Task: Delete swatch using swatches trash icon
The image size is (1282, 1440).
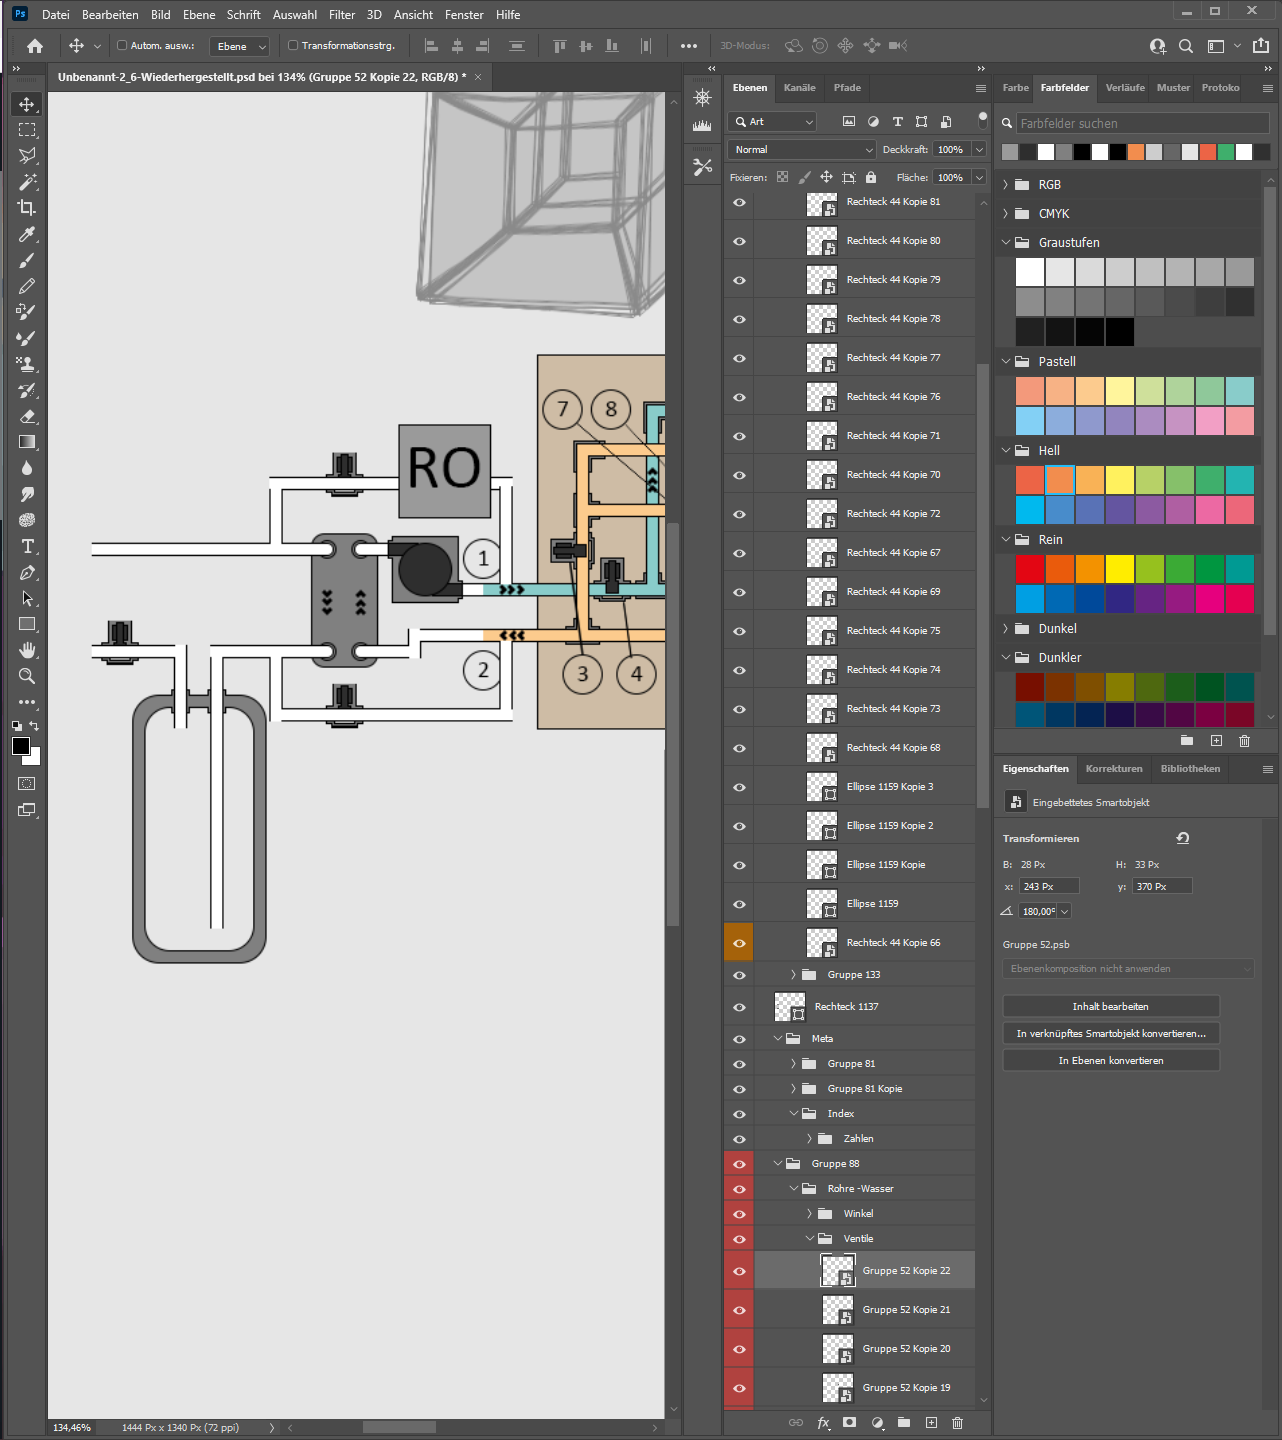Action: tap(1244, 741)
